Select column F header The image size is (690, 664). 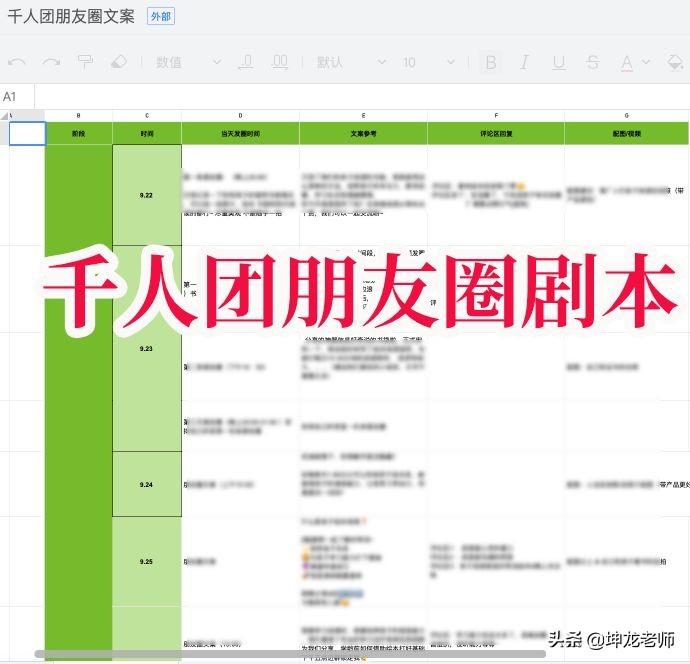(496, 116)
